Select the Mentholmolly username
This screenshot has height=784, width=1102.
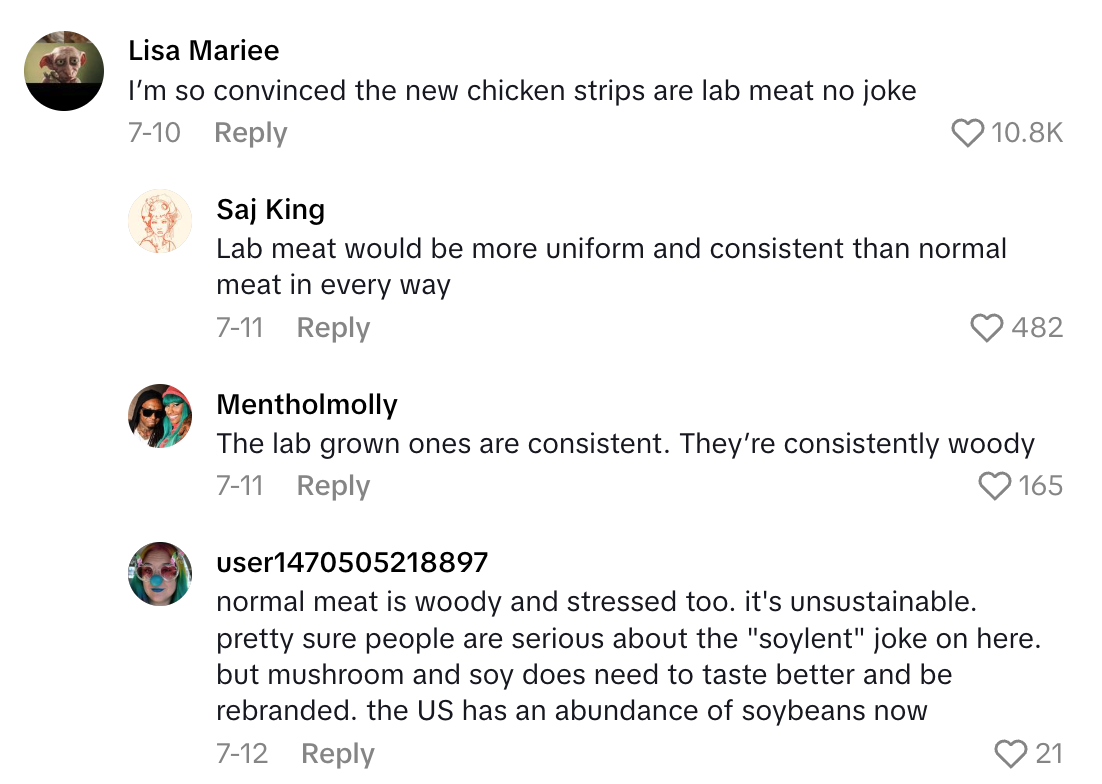click(x=306, y=404)
